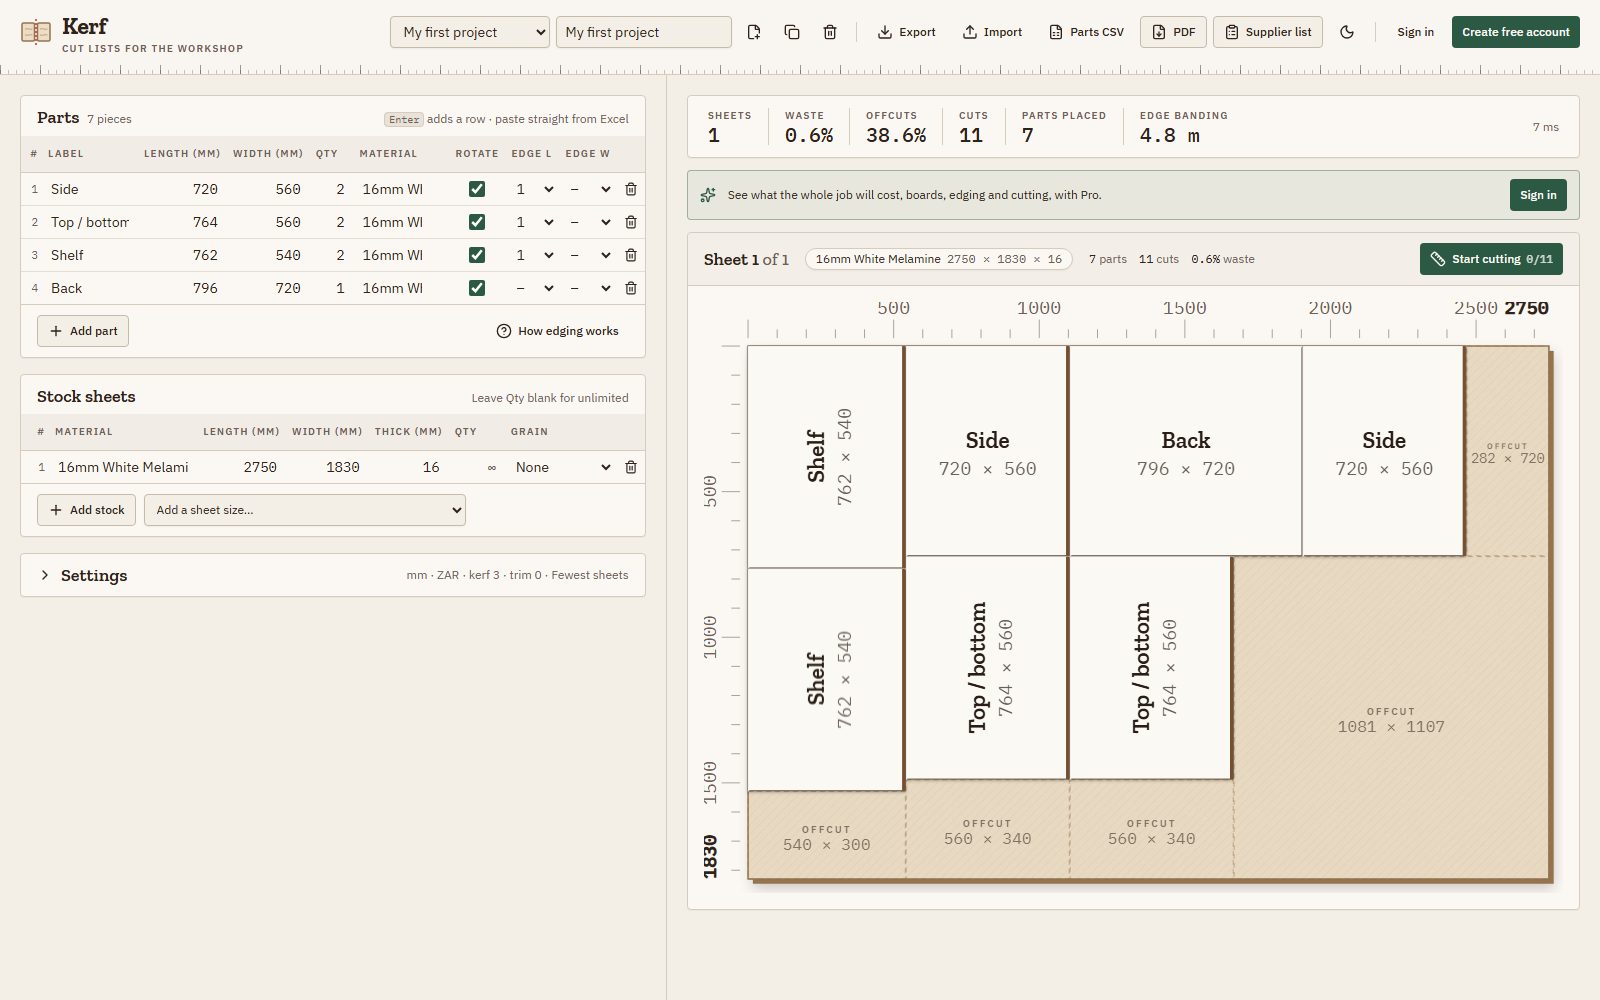Generate the PDF cut list
1600x1000 pixels.
tap(1174, 32)
